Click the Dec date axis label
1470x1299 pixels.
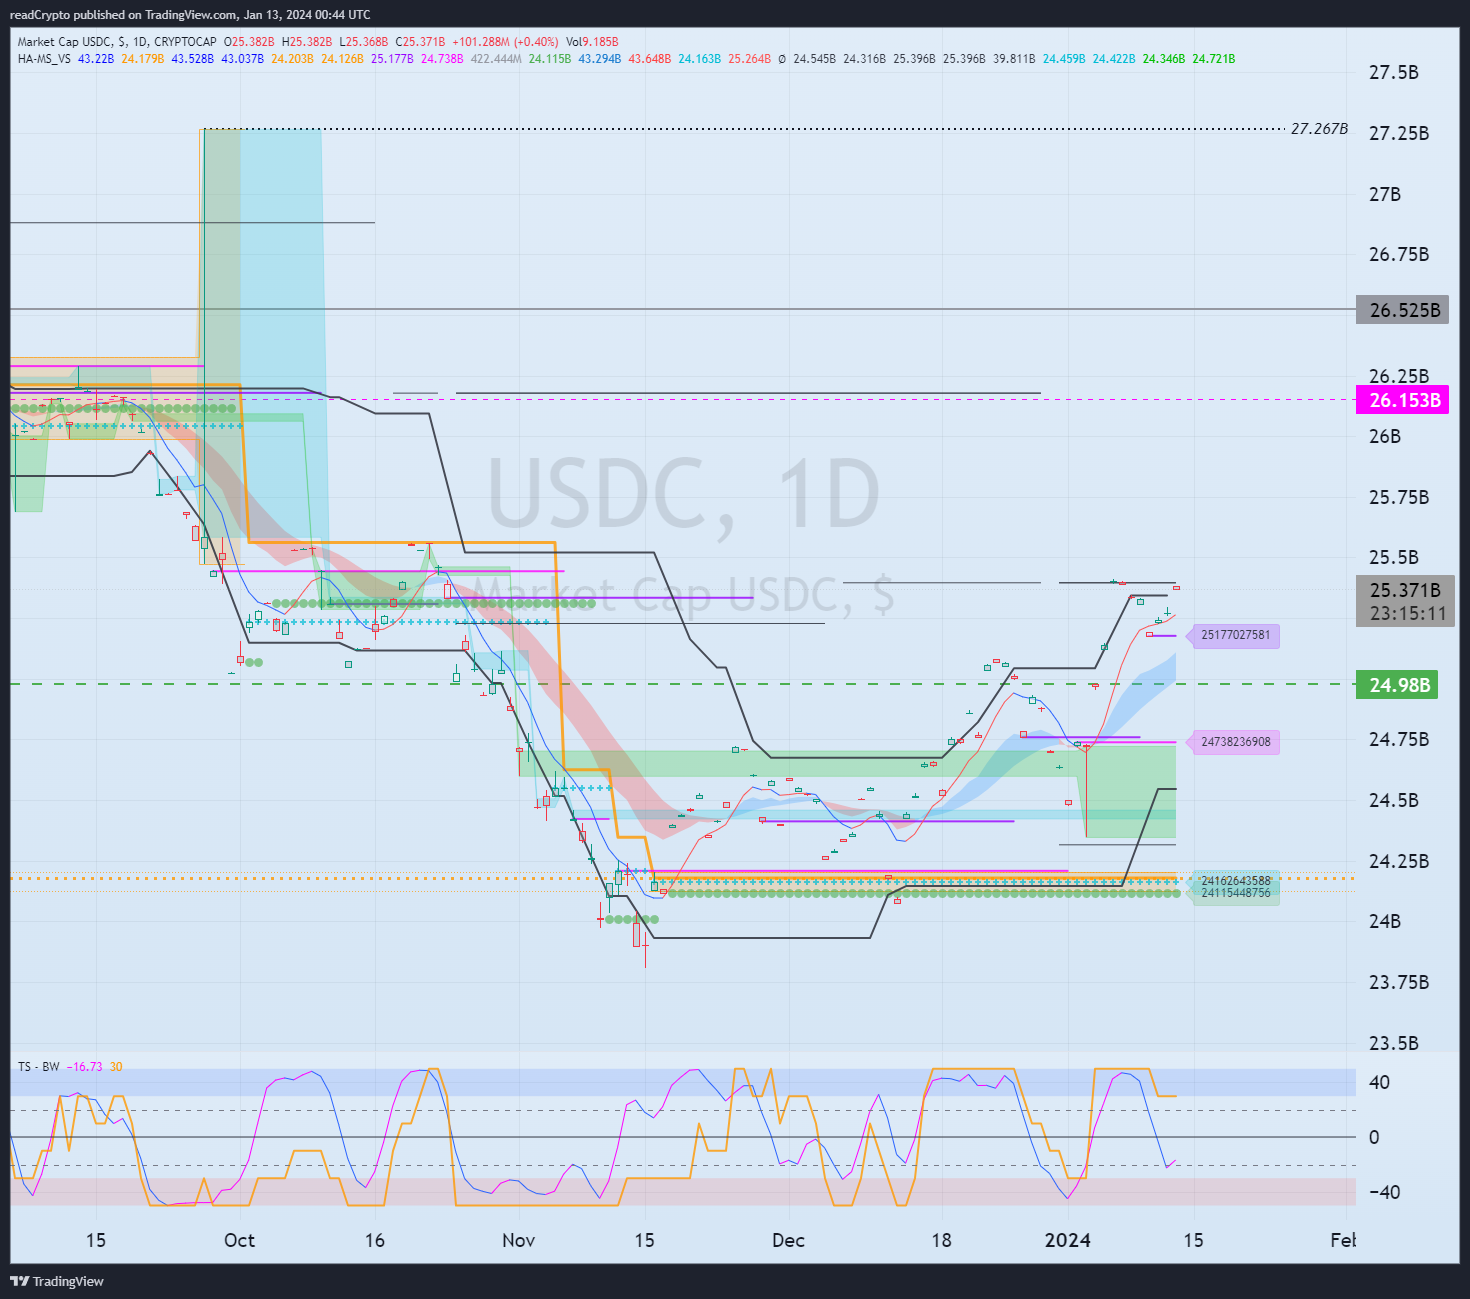pyautogui.click(x=788, y=1241)
